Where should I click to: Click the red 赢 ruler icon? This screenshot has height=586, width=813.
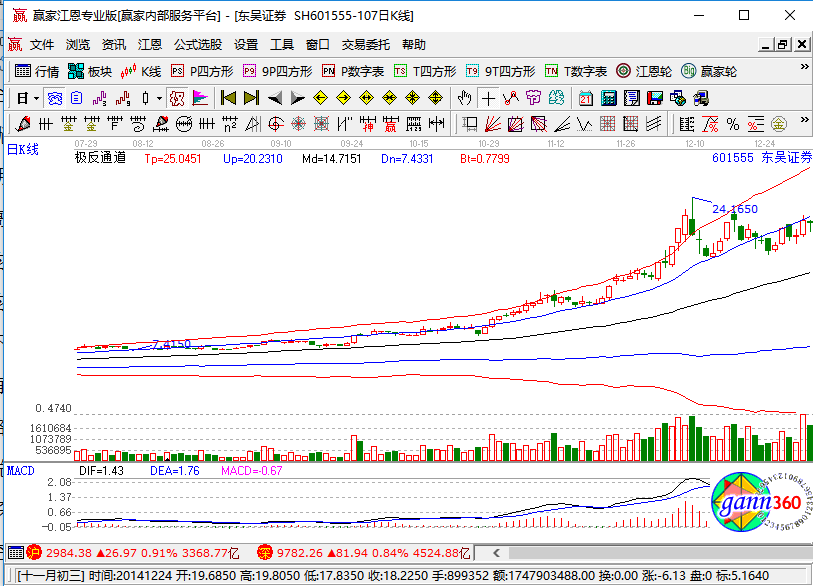pos(390,124)
